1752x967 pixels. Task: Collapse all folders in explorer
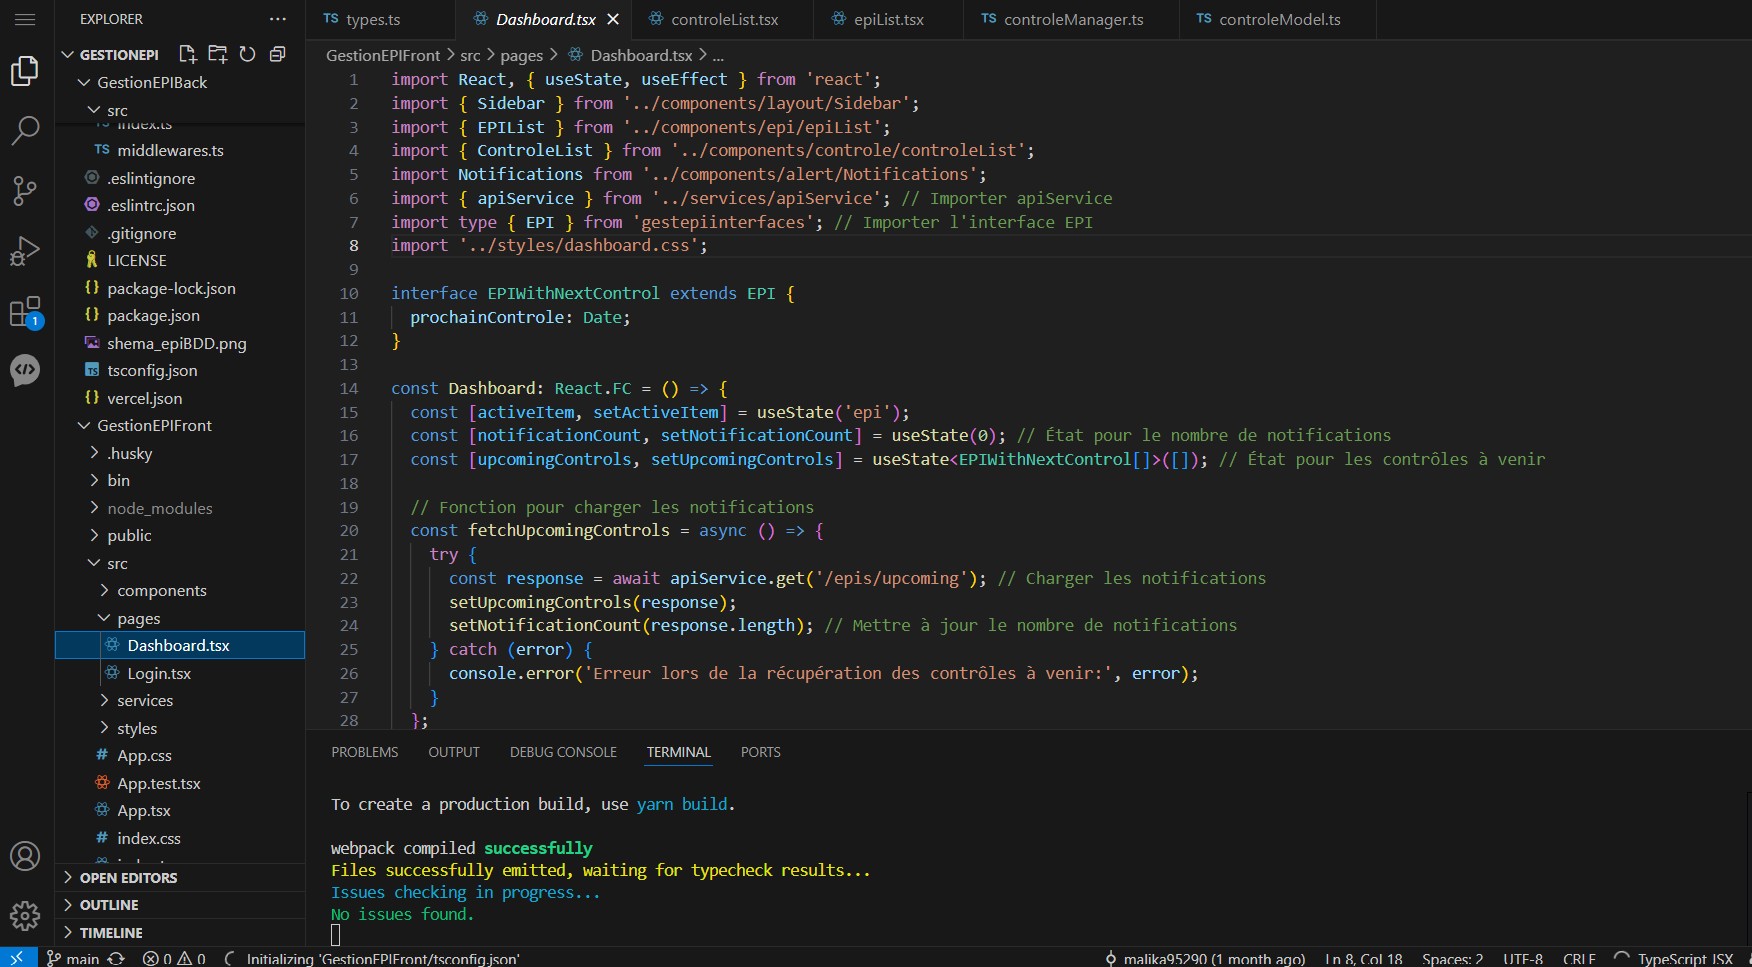click(x=277, y=54)
